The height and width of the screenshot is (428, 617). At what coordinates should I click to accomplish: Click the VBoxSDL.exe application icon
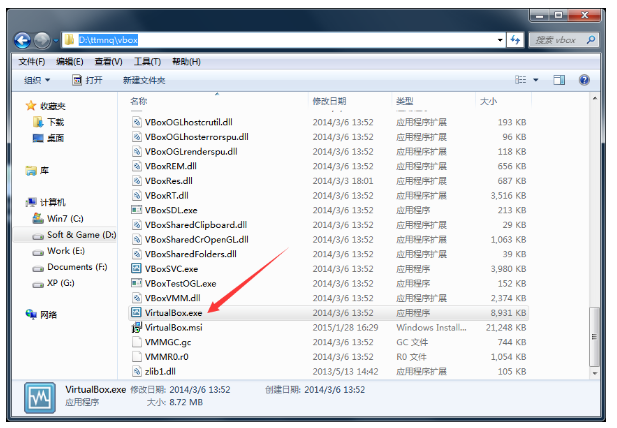(136, 210)
